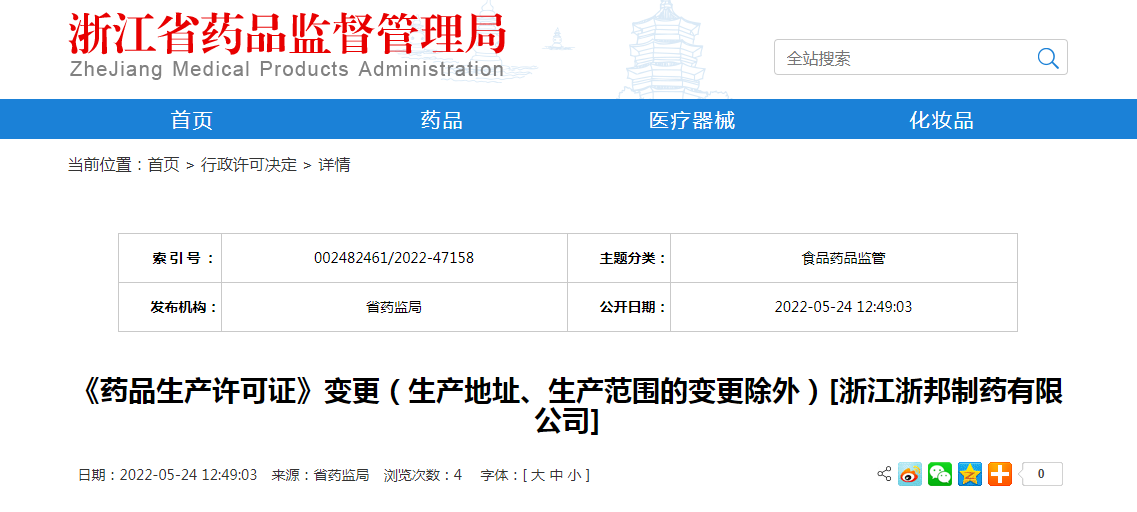Viewport: 1137px width, 512px height.
Task: Click the magnifier search icon
Action: click(1048, 58)
